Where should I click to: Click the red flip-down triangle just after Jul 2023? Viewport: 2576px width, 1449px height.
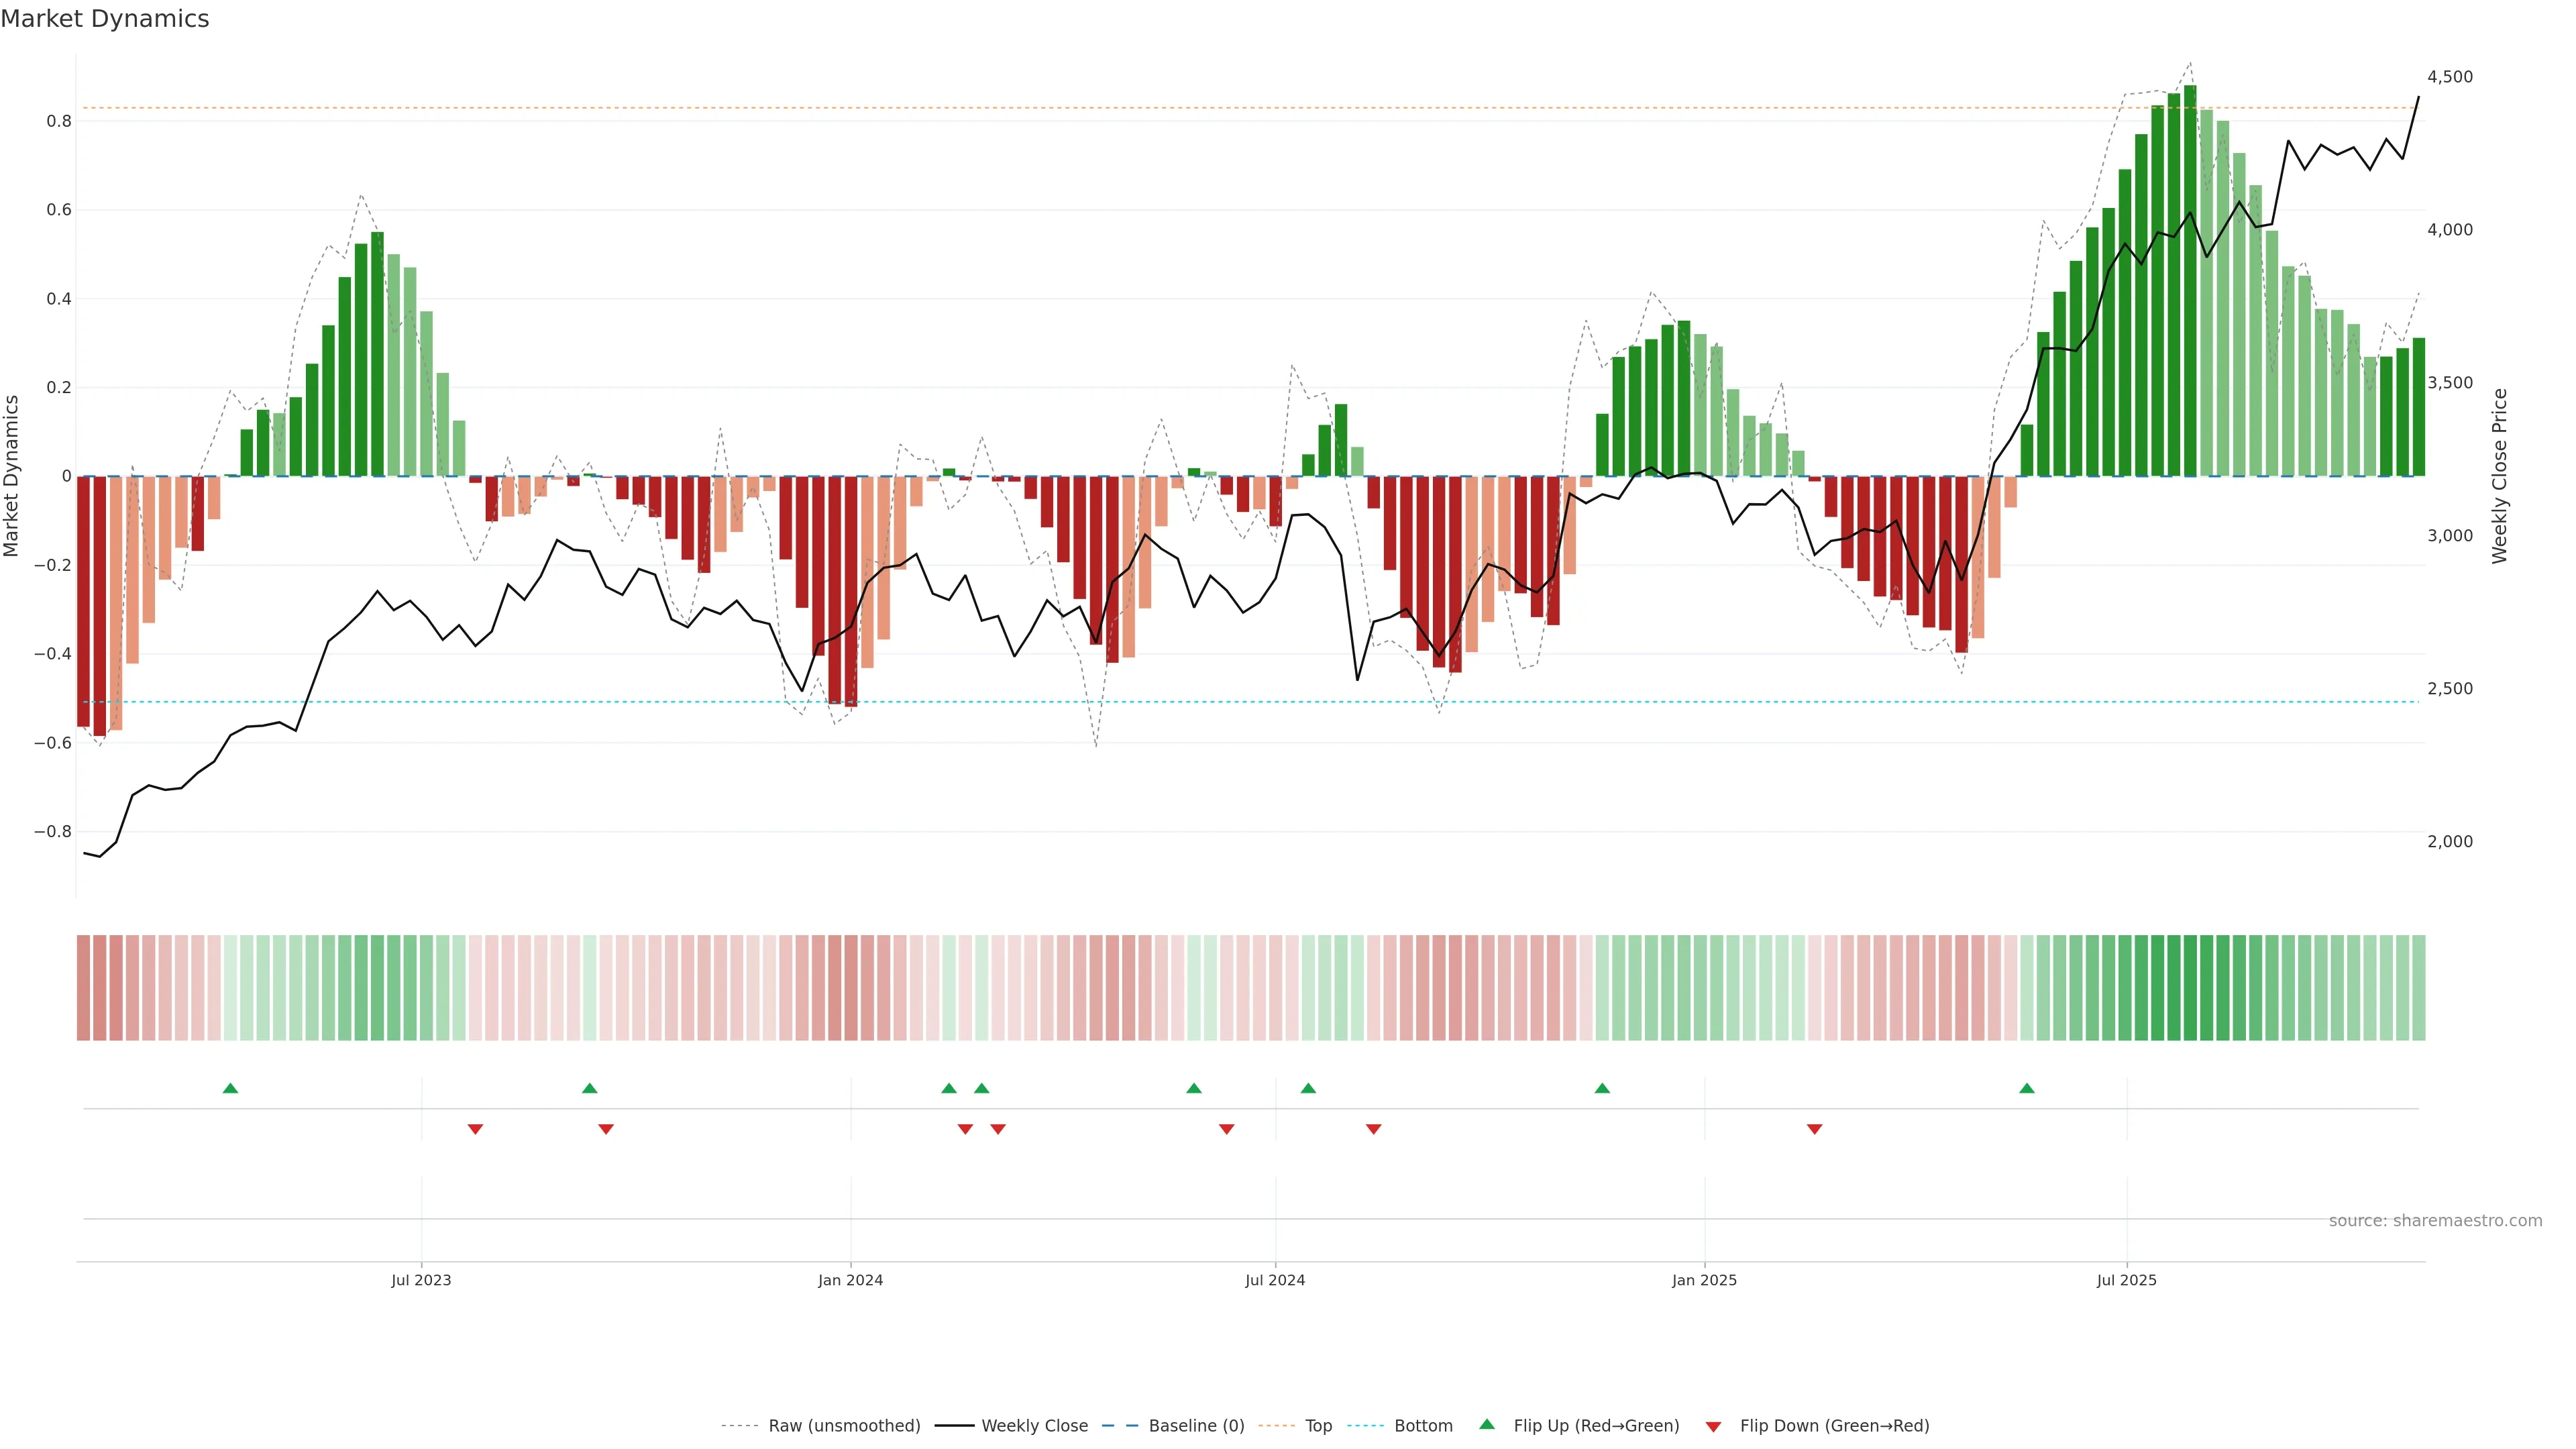(475, 1129)
